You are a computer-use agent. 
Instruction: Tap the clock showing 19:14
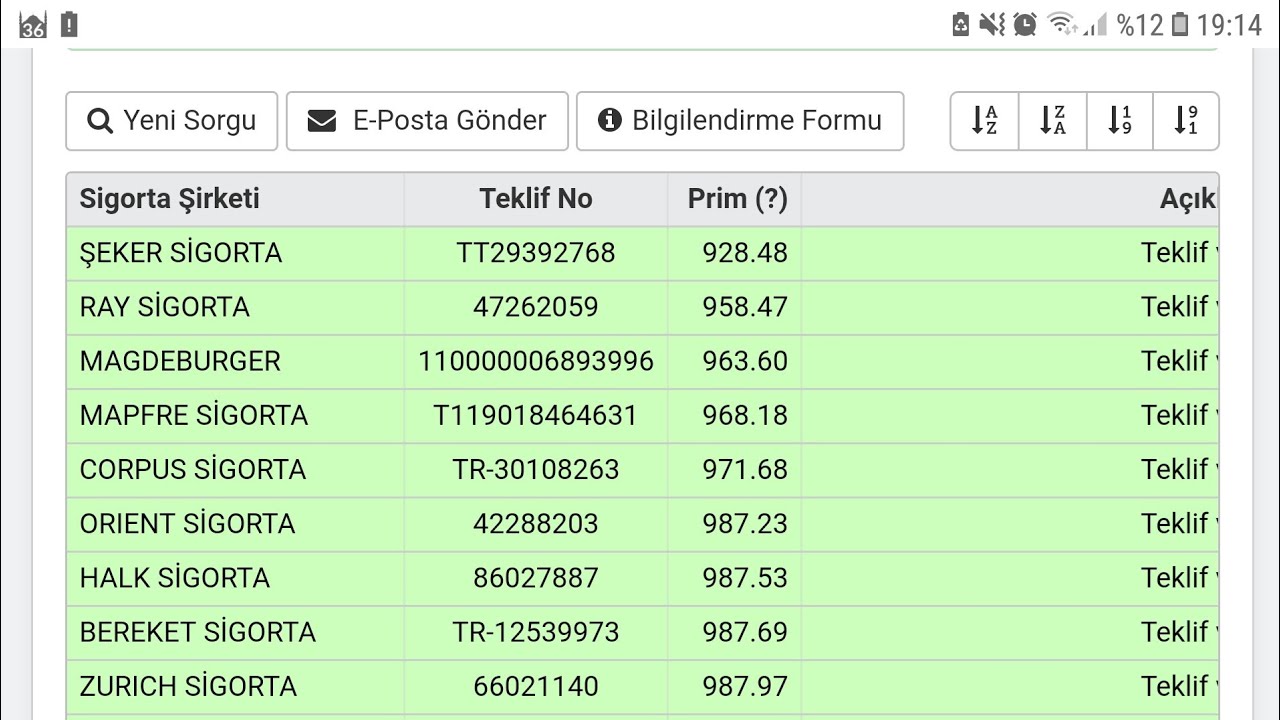click(x=1230, y=25)
